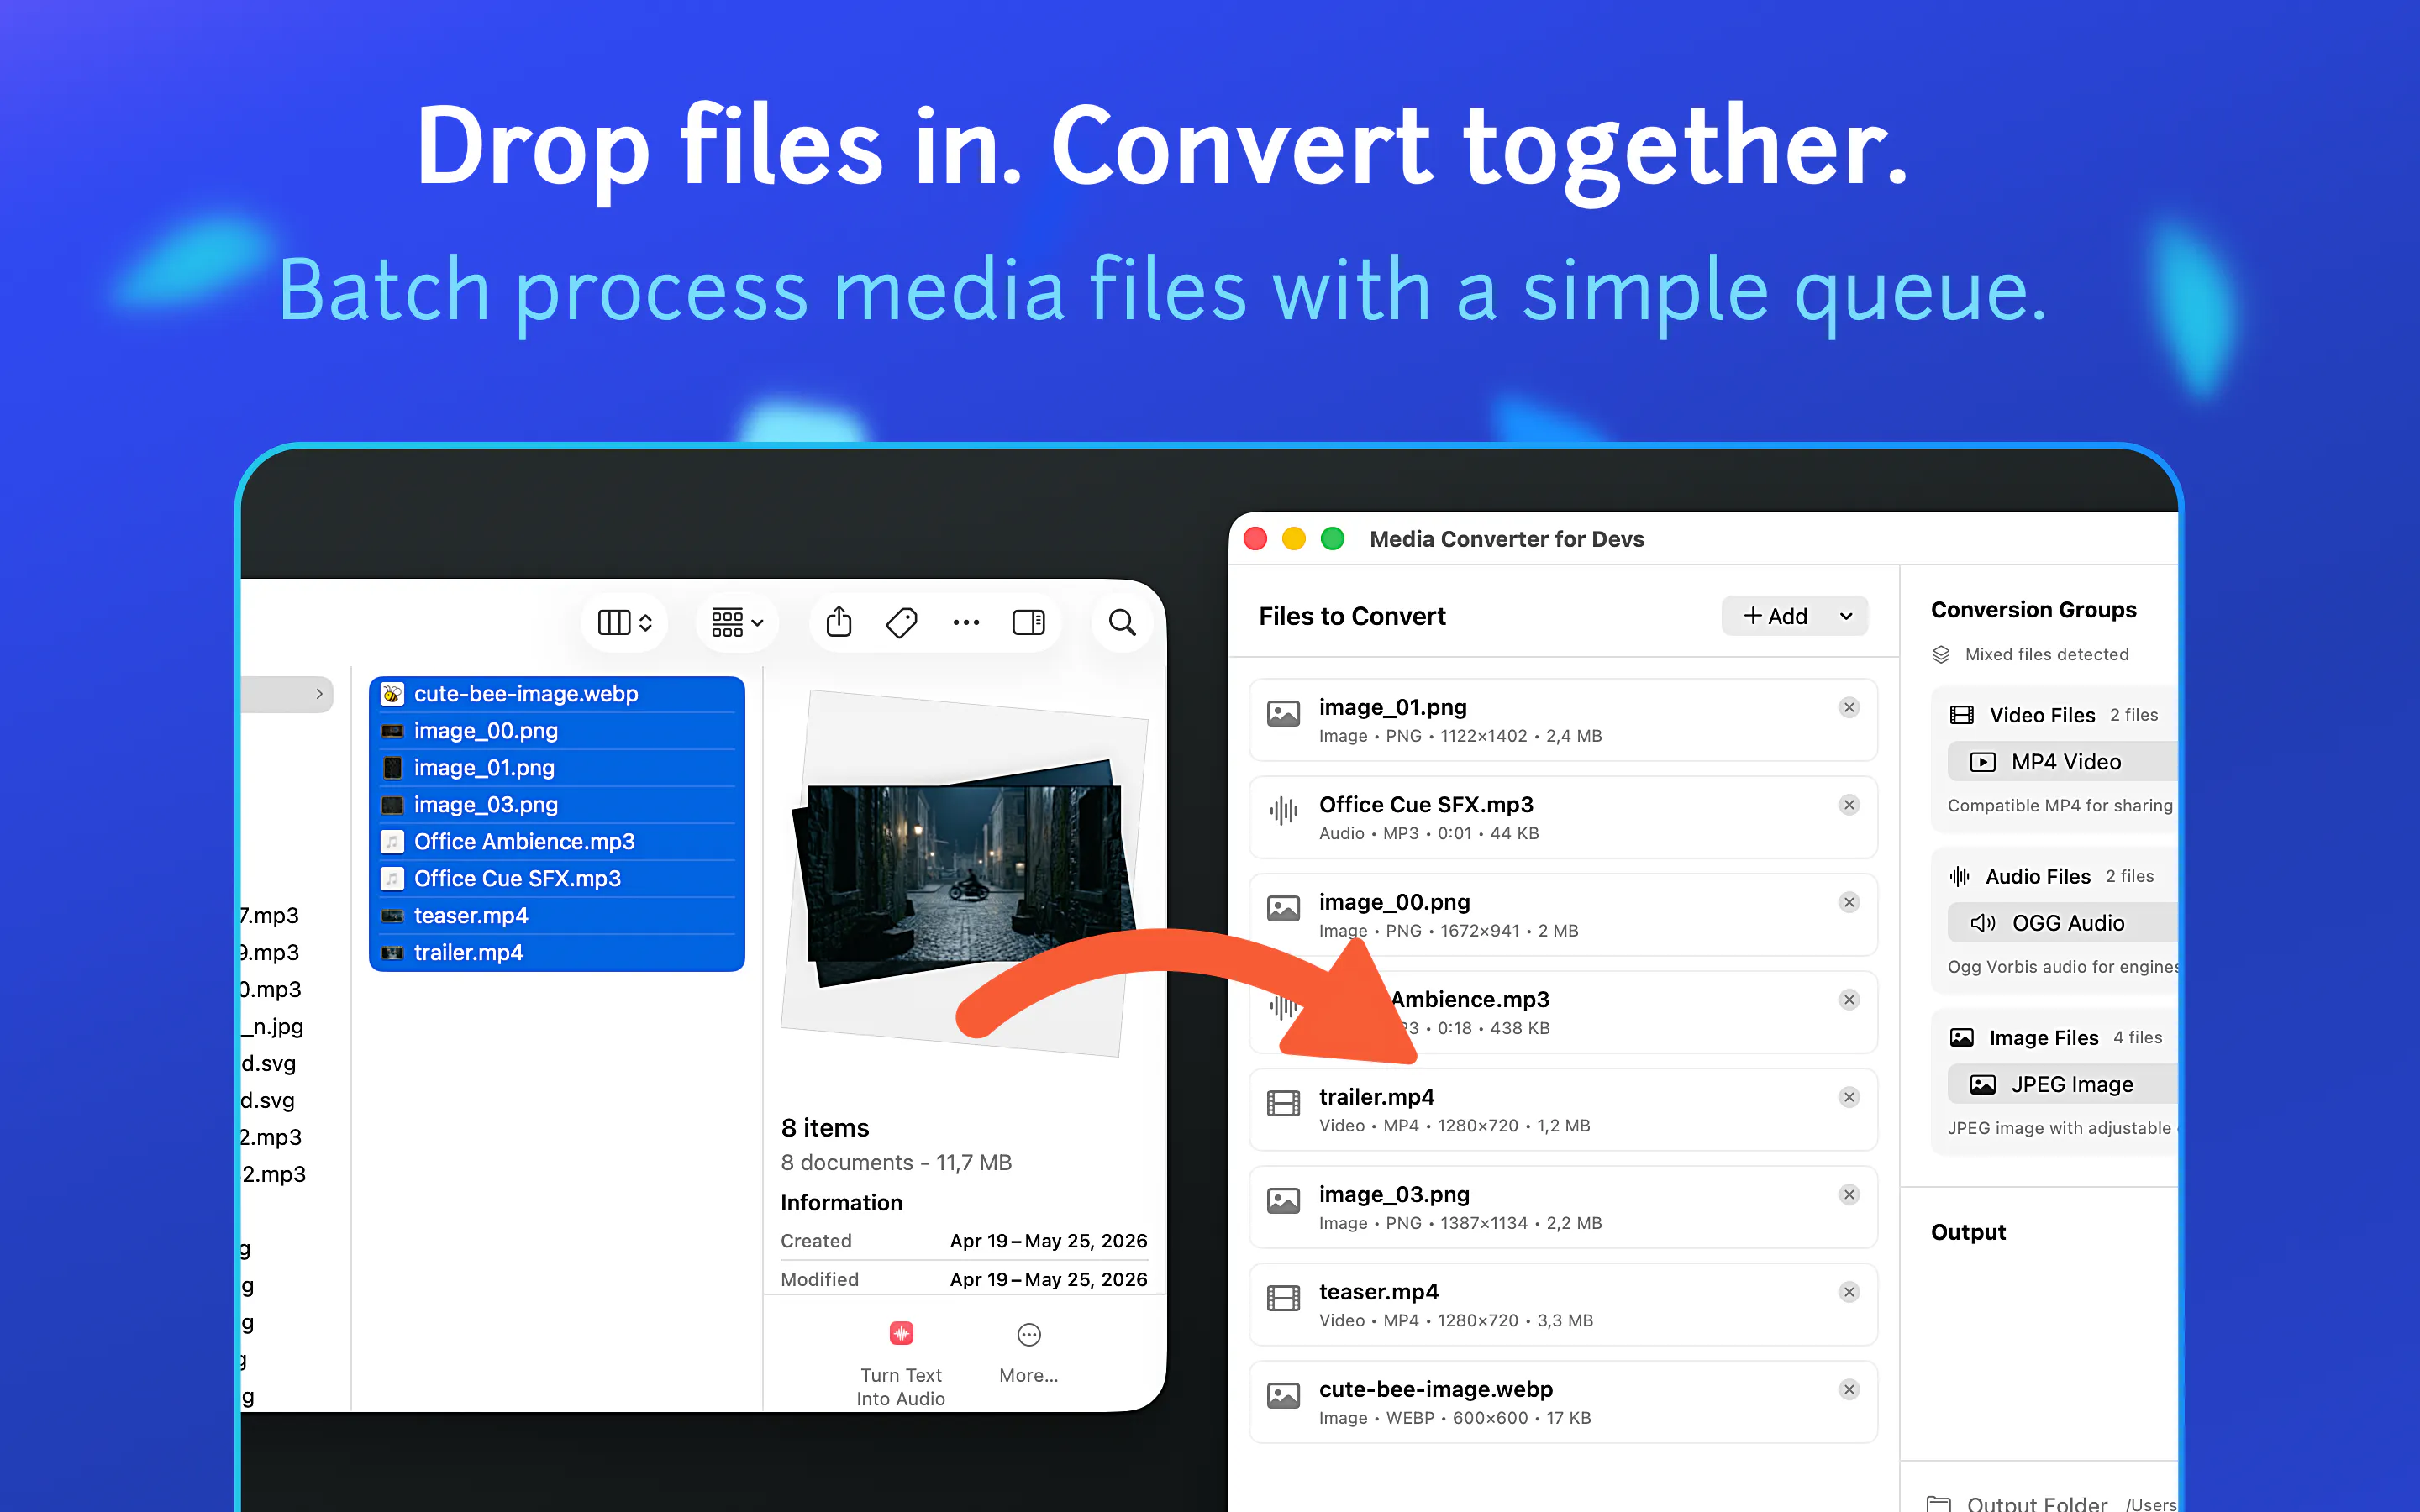2420x1512 pixels.
Task: Remove image_01.png from the queue
Action: [1849, 708]
